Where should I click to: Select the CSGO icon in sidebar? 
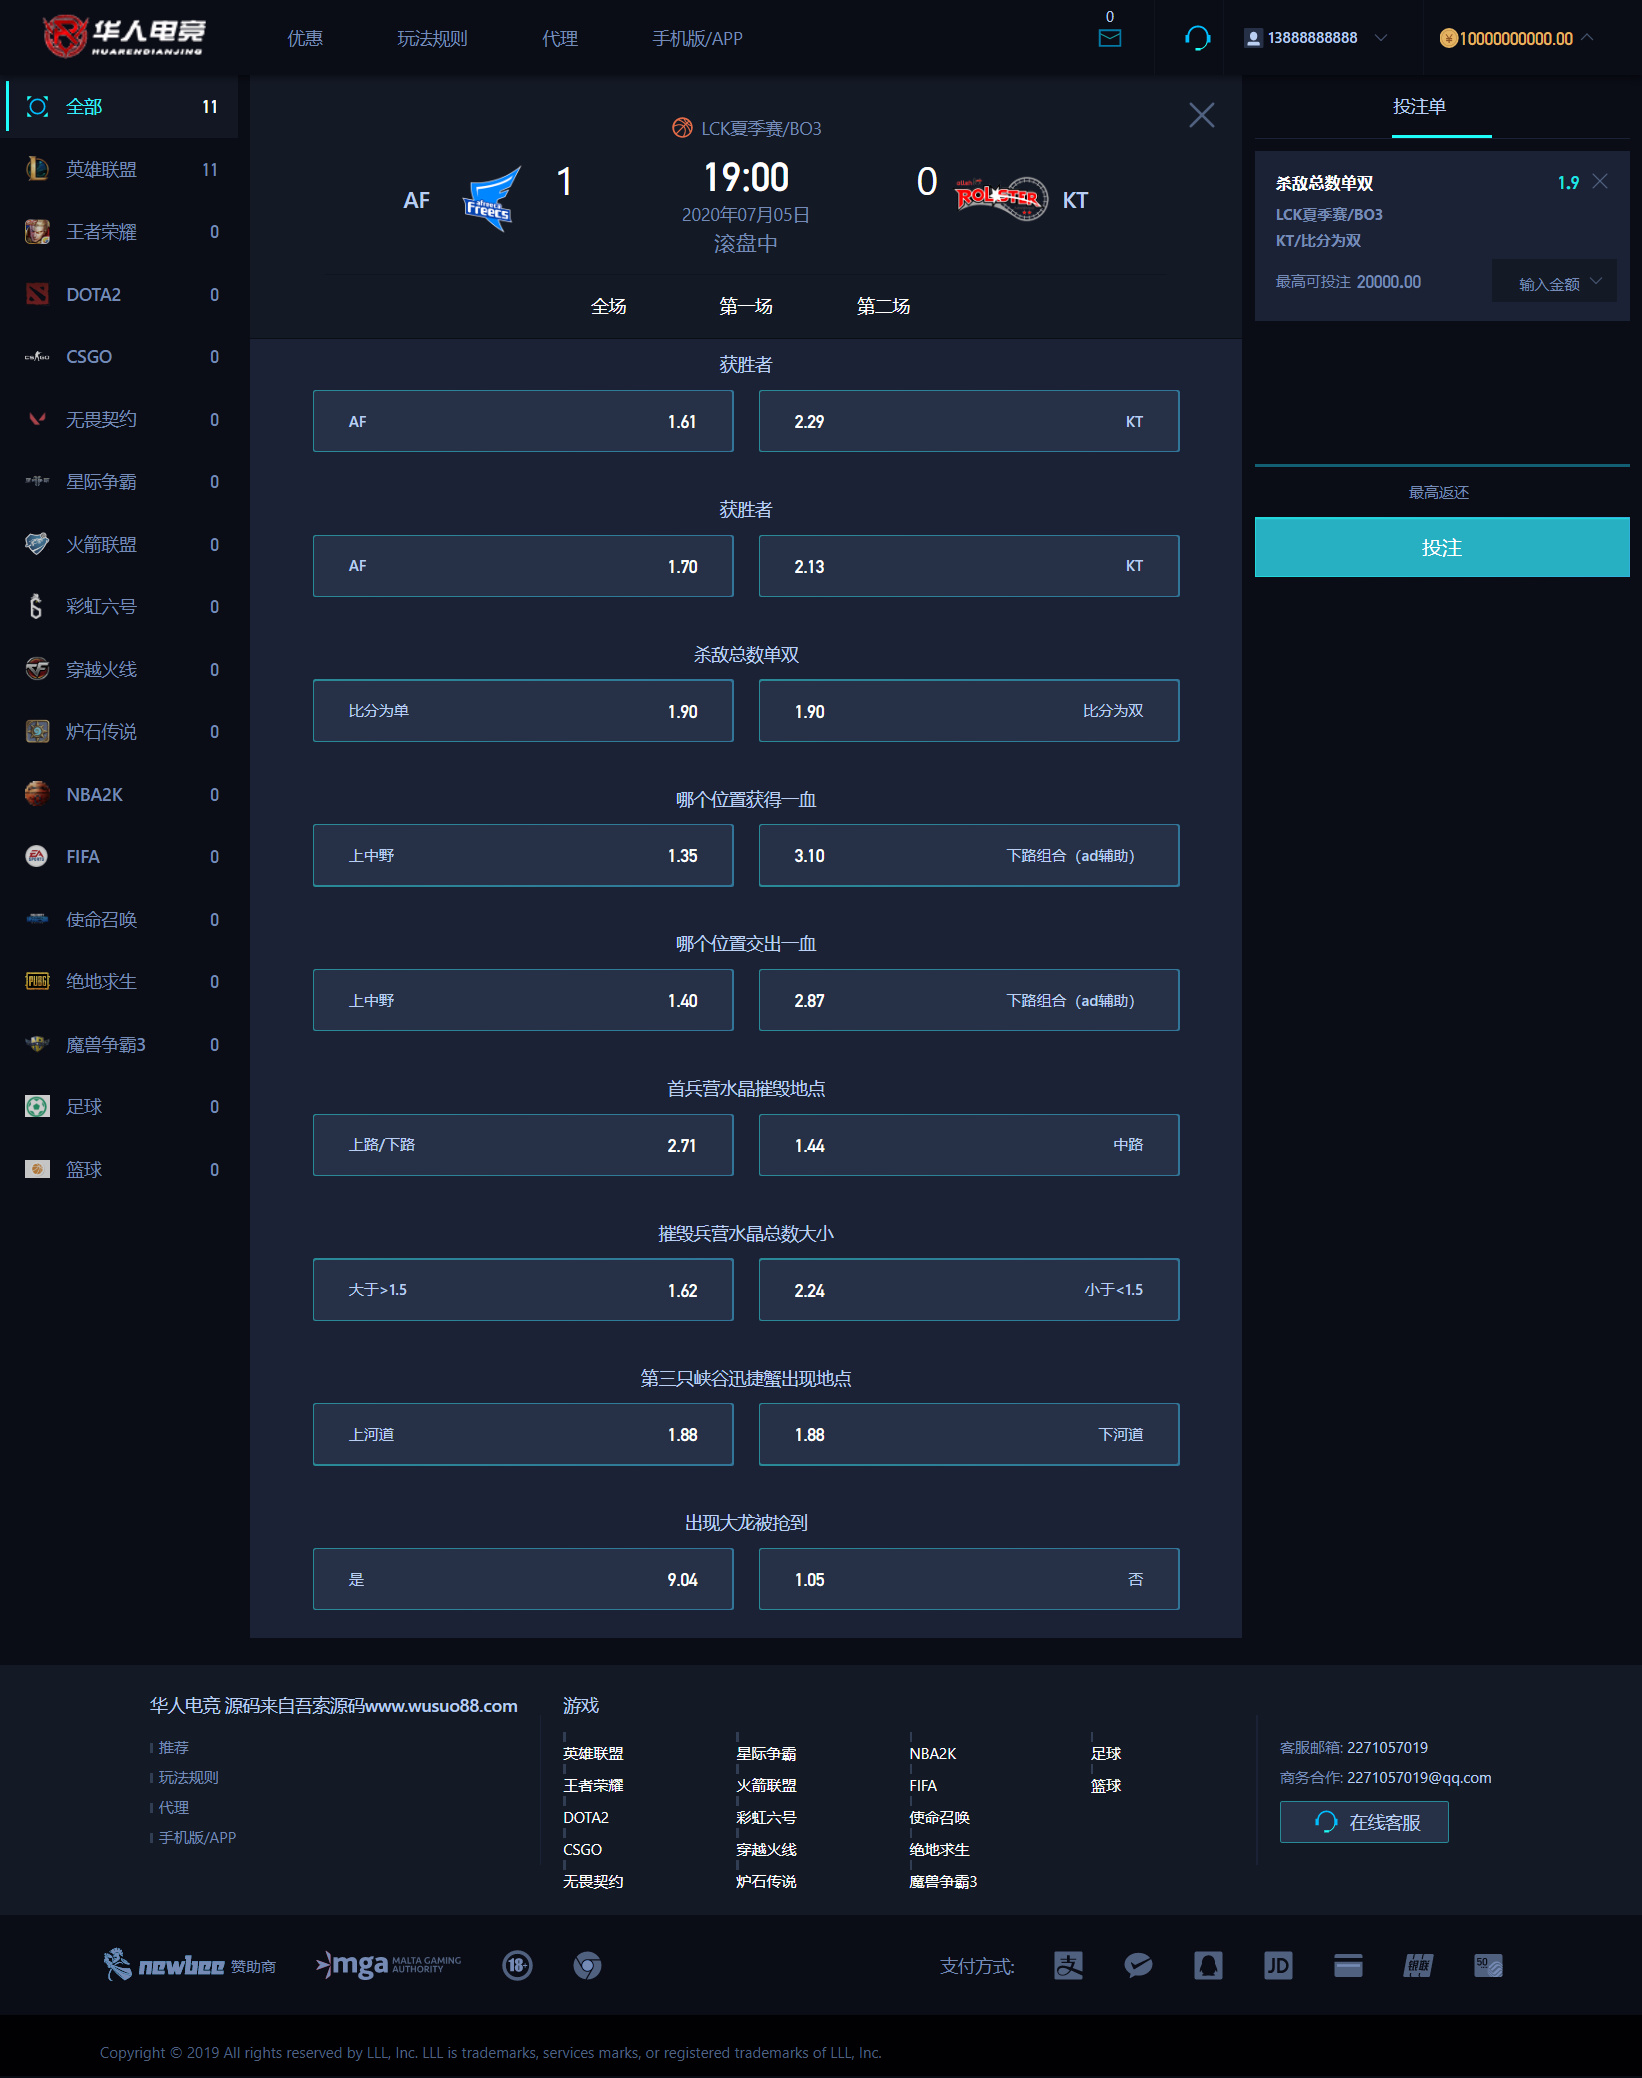pyautogui.click(x=37, y=356)
